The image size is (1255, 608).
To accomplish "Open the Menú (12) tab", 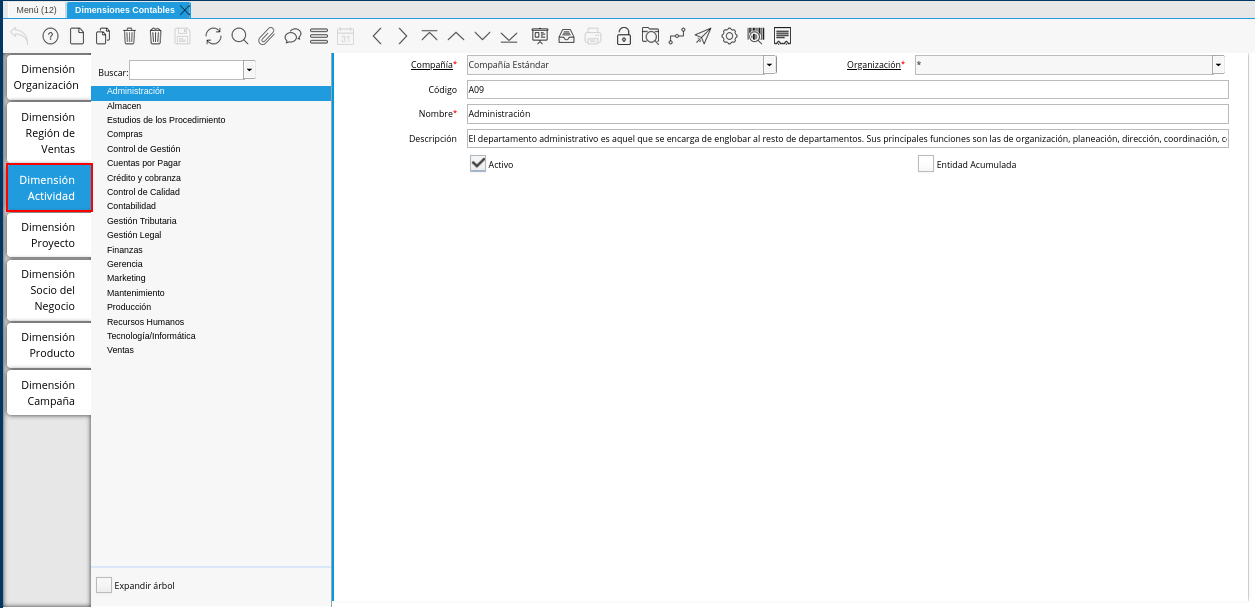I will (36, 10).
